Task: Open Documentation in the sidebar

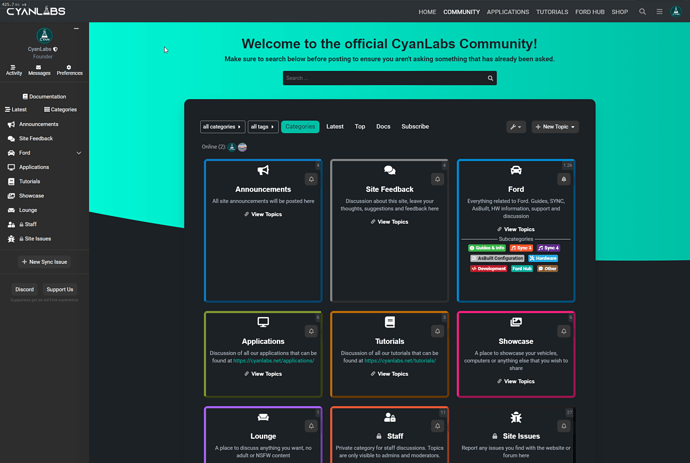Action: (x=44, y=97)
